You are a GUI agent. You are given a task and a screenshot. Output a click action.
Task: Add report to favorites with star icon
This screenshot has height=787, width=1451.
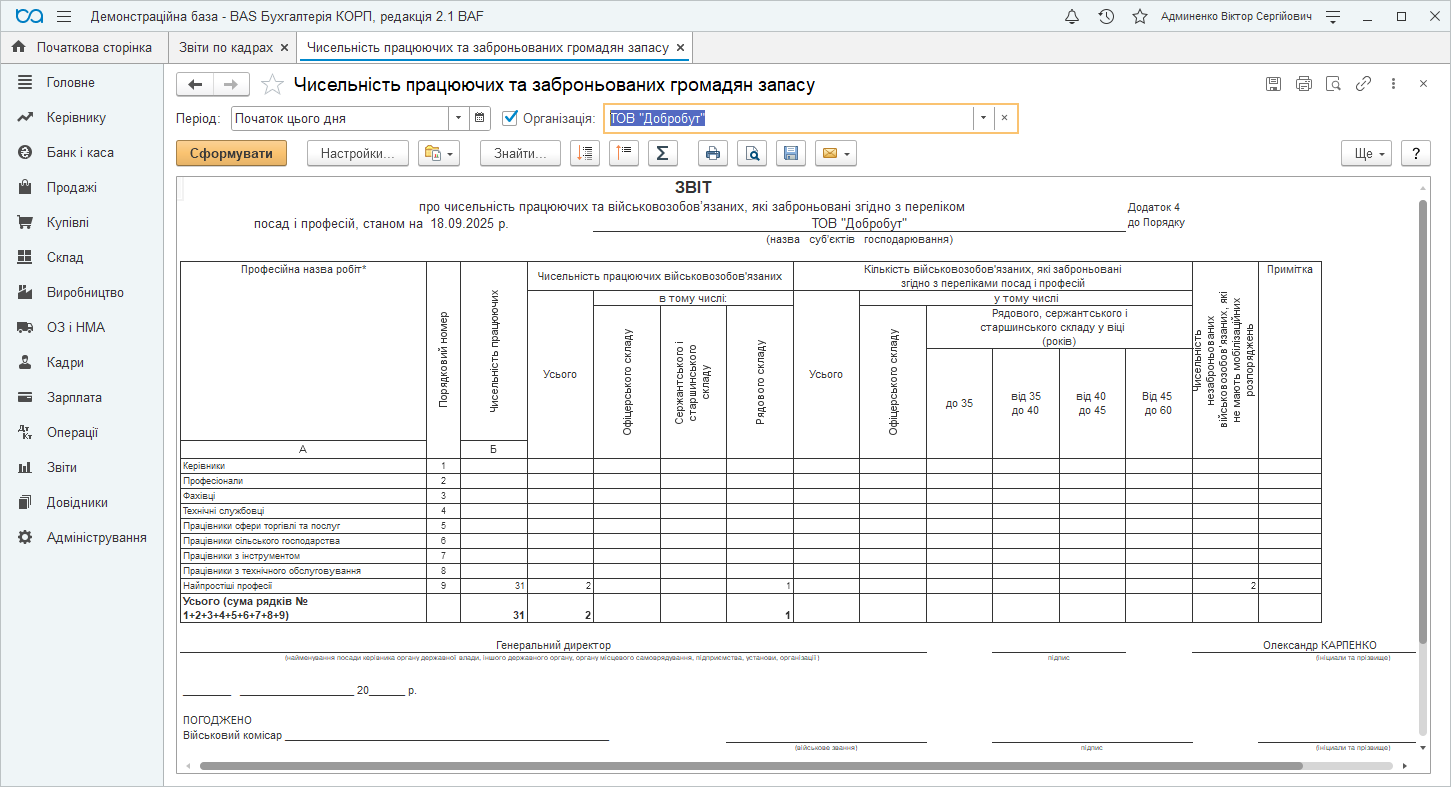pos(272,85)
